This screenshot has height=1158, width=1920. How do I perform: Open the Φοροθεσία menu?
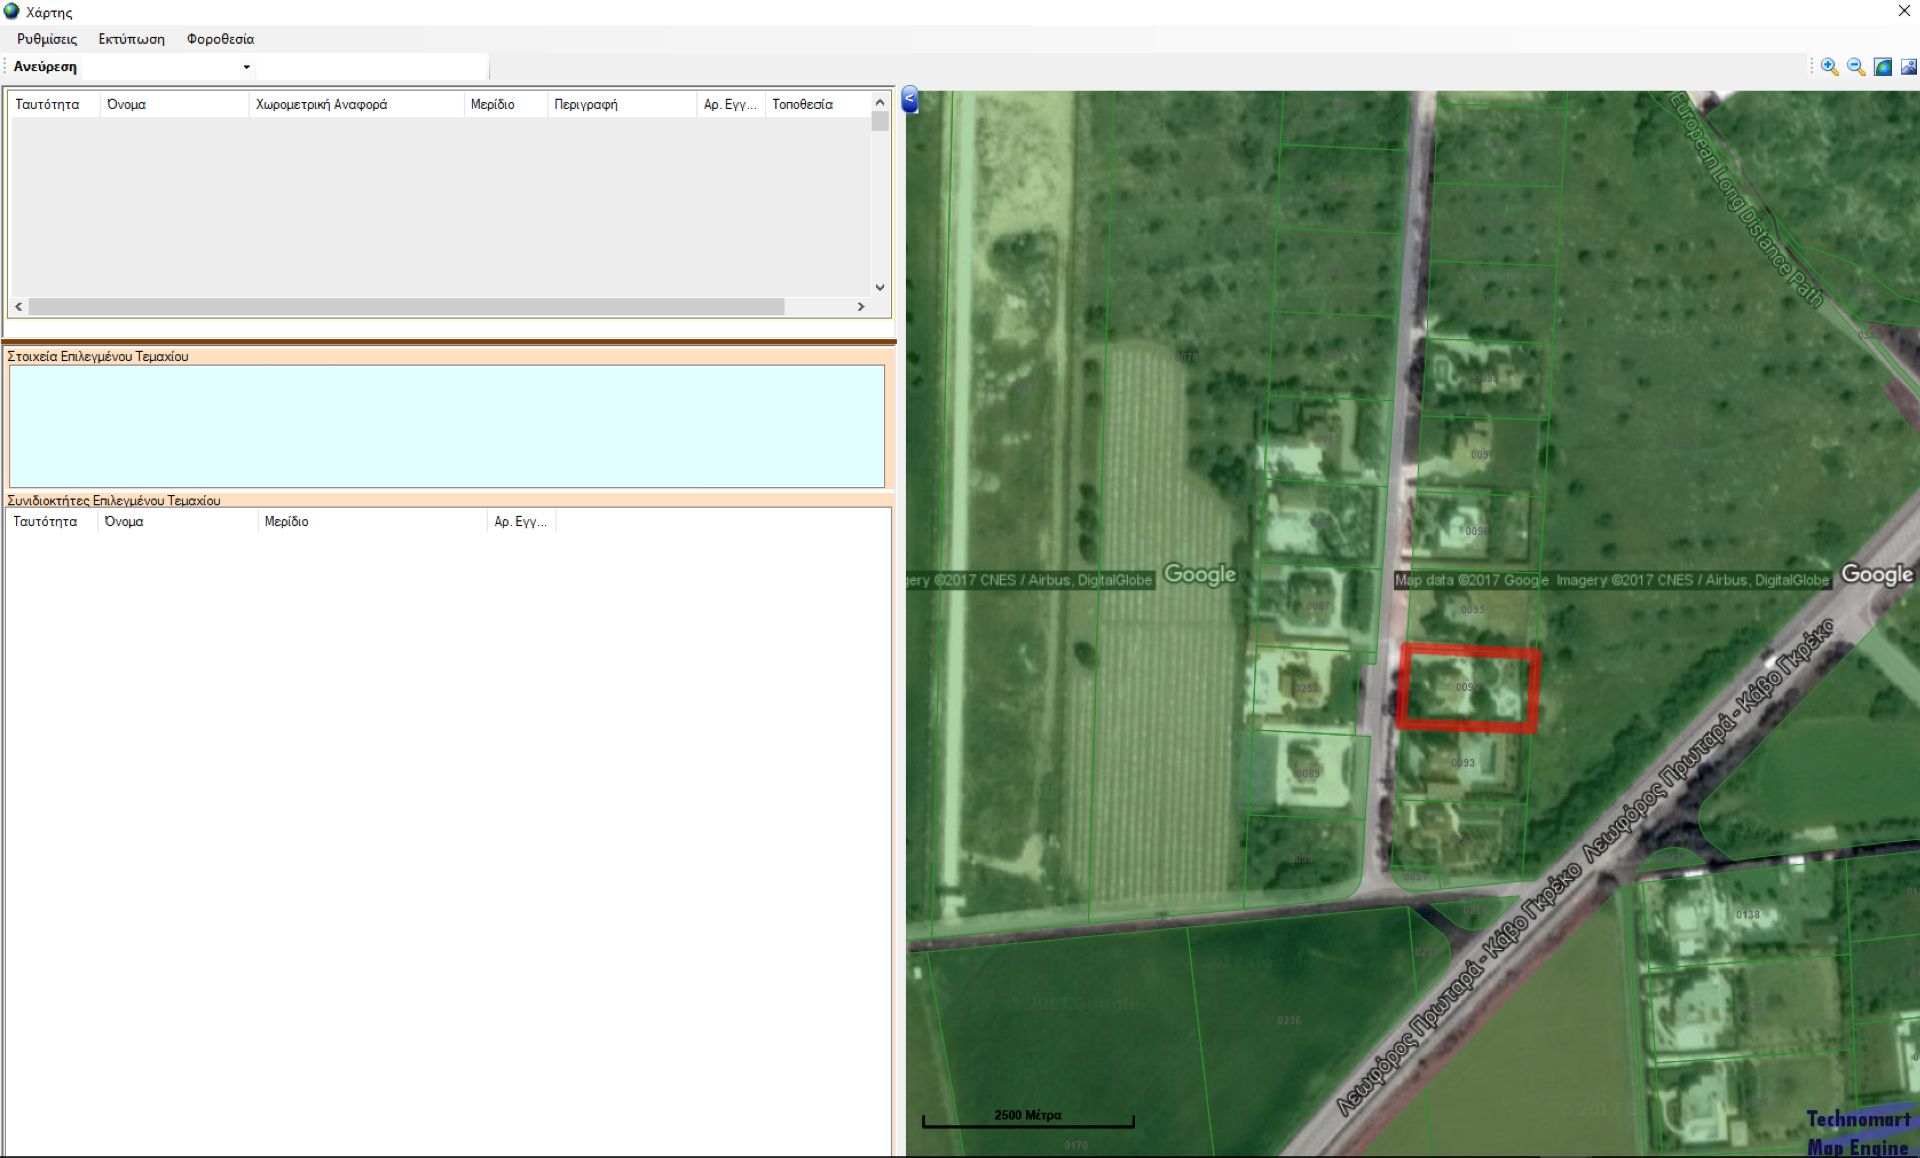pyautogui.click(x=220, y=39)
